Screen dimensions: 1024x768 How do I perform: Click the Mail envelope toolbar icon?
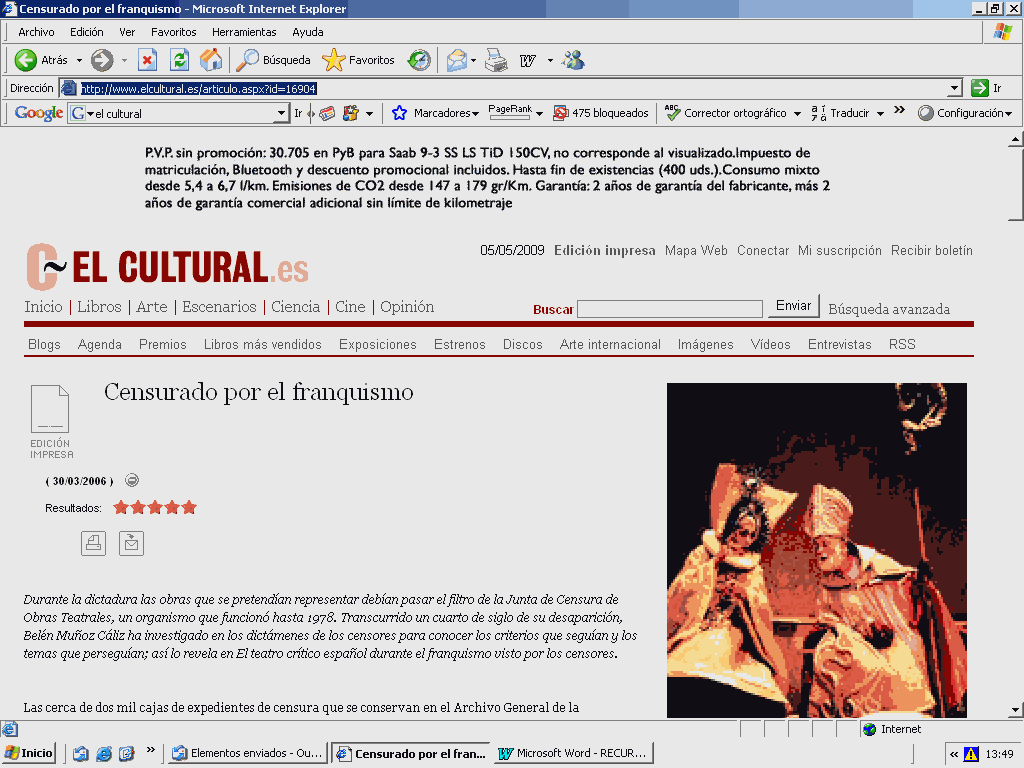(x=456, y=60)
